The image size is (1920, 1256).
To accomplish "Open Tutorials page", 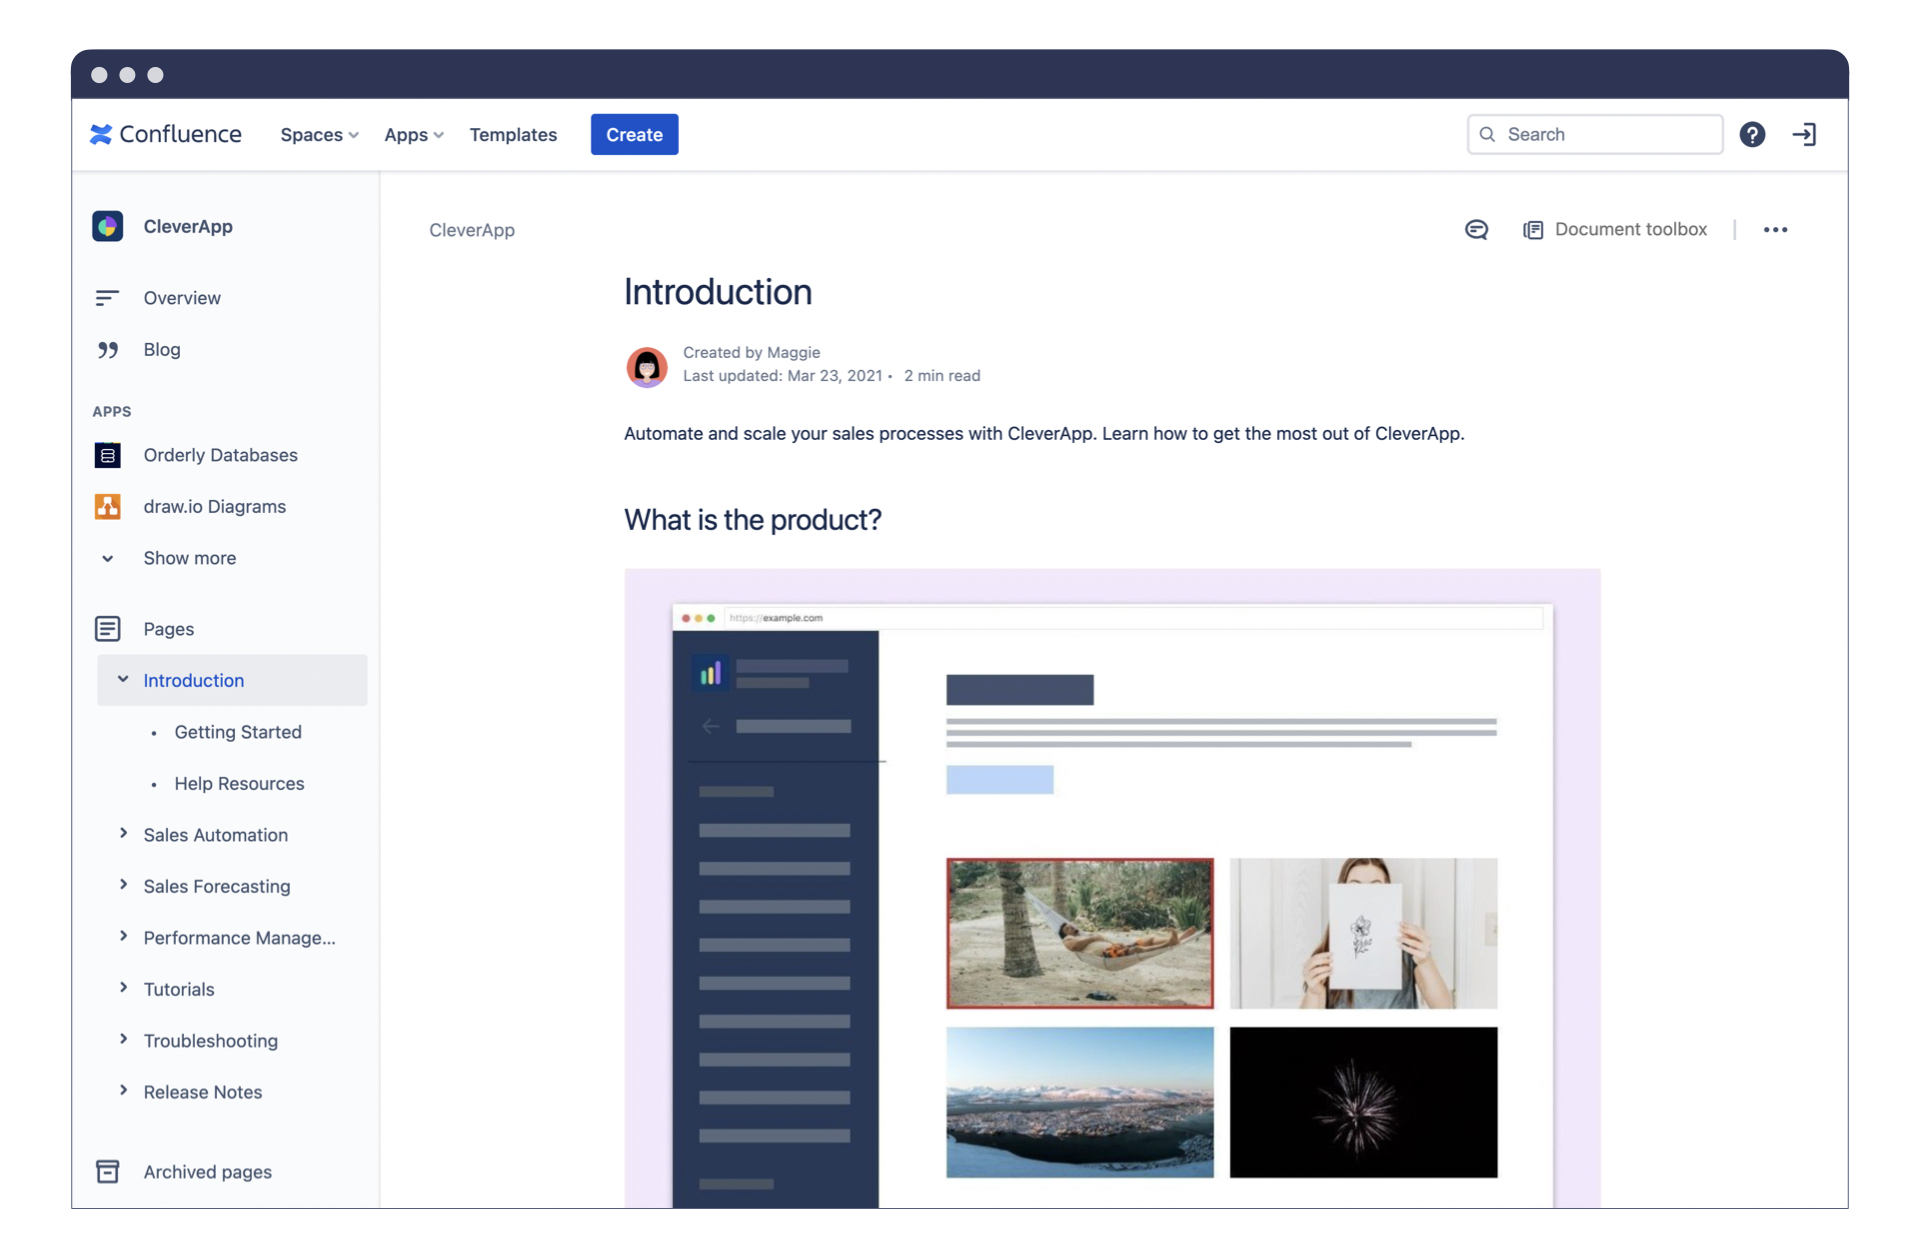I will 179,989.
